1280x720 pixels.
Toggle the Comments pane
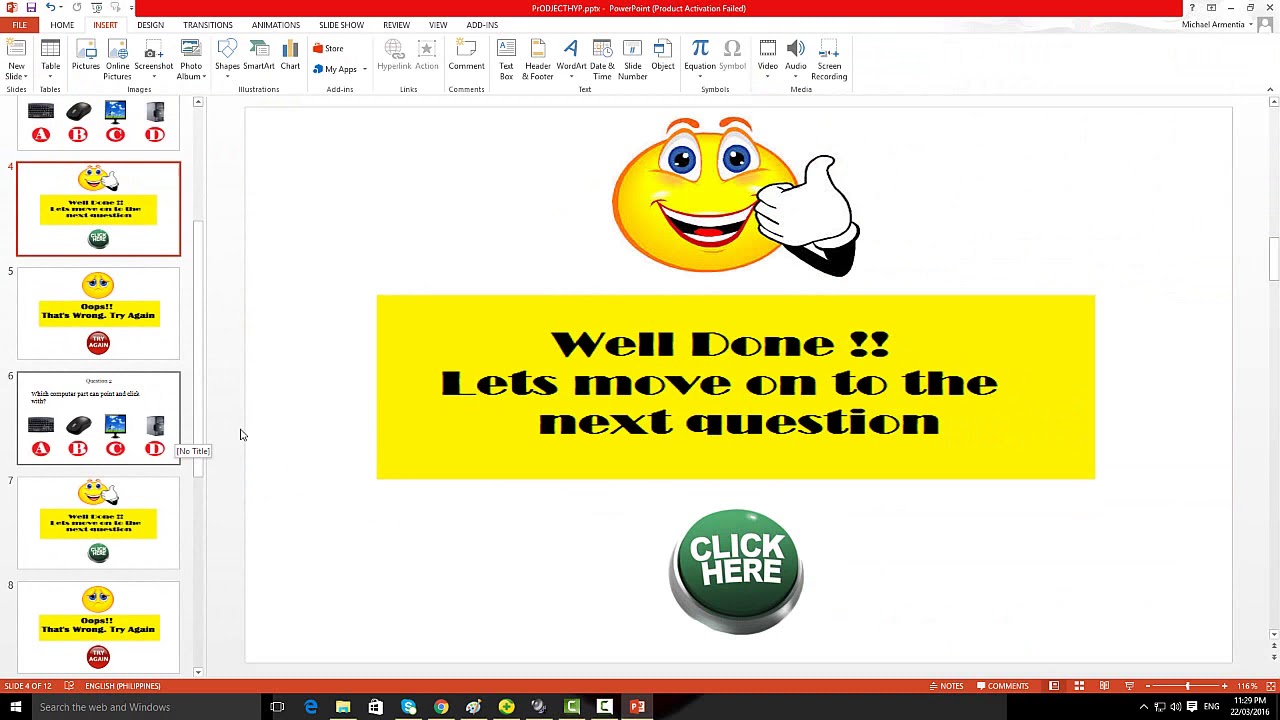click(x=1002, y=686)
